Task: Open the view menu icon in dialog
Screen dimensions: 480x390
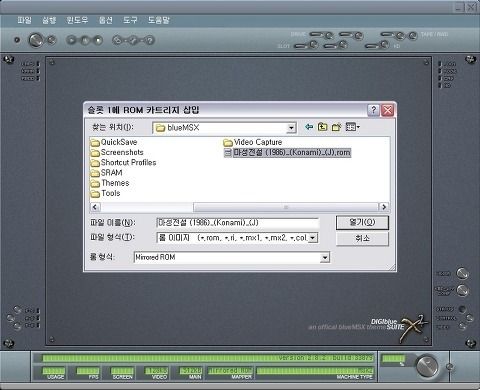Action: 352,127
